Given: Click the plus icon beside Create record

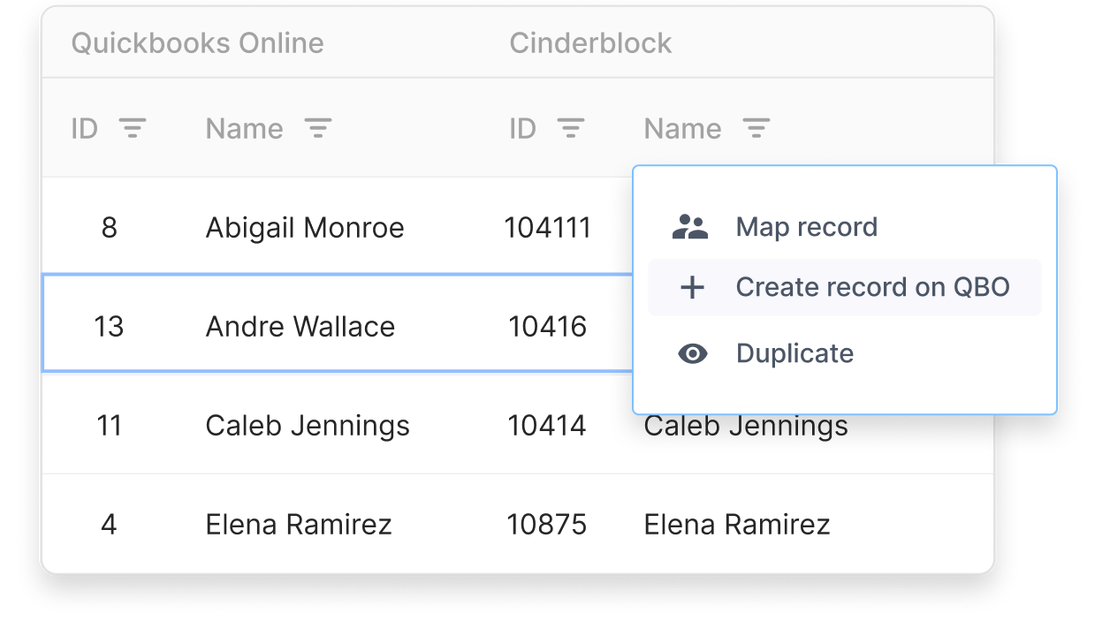Looking at the screenshot, I should [x=692, y=288].
